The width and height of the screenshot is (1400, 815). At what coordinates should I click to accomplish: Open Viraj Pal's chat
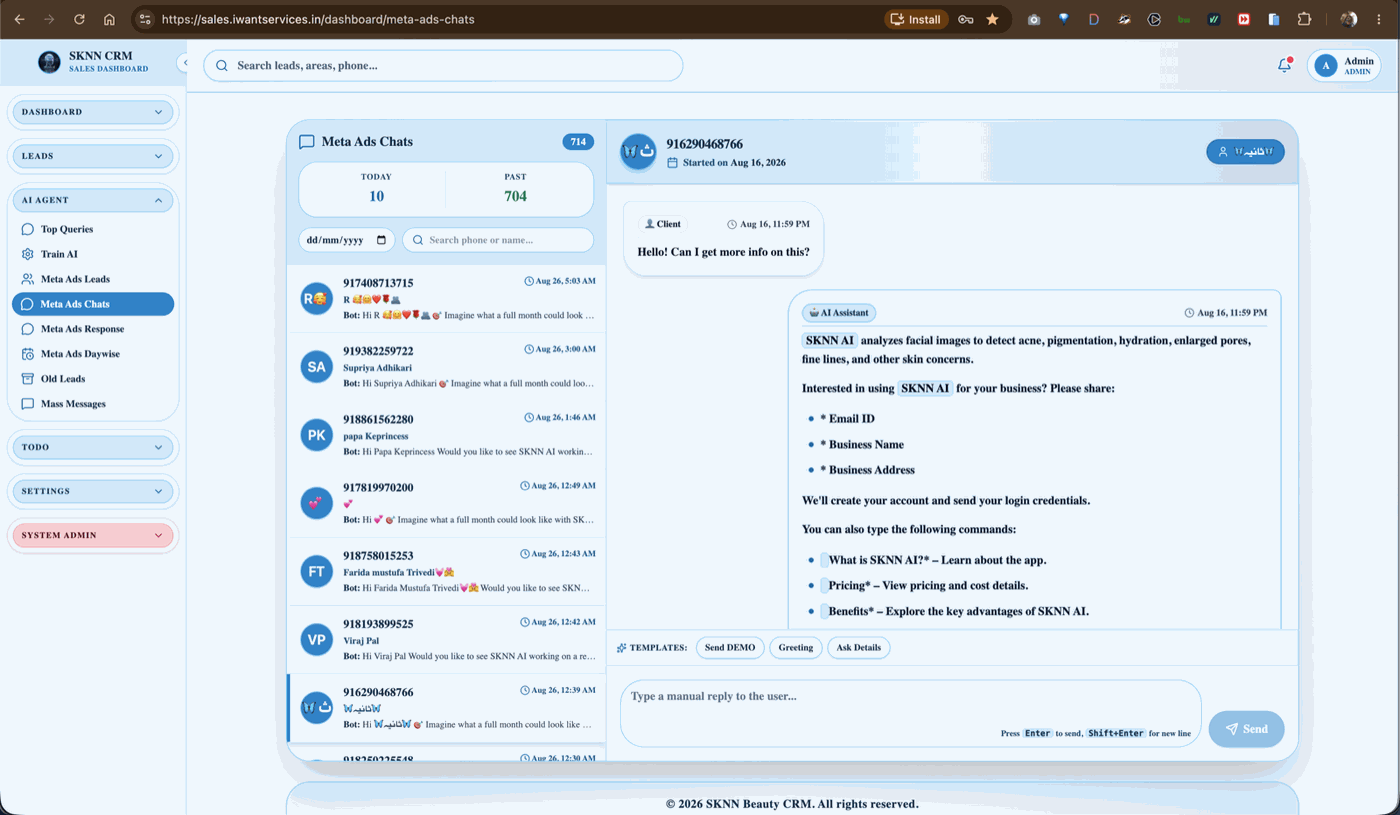(446, 639)
